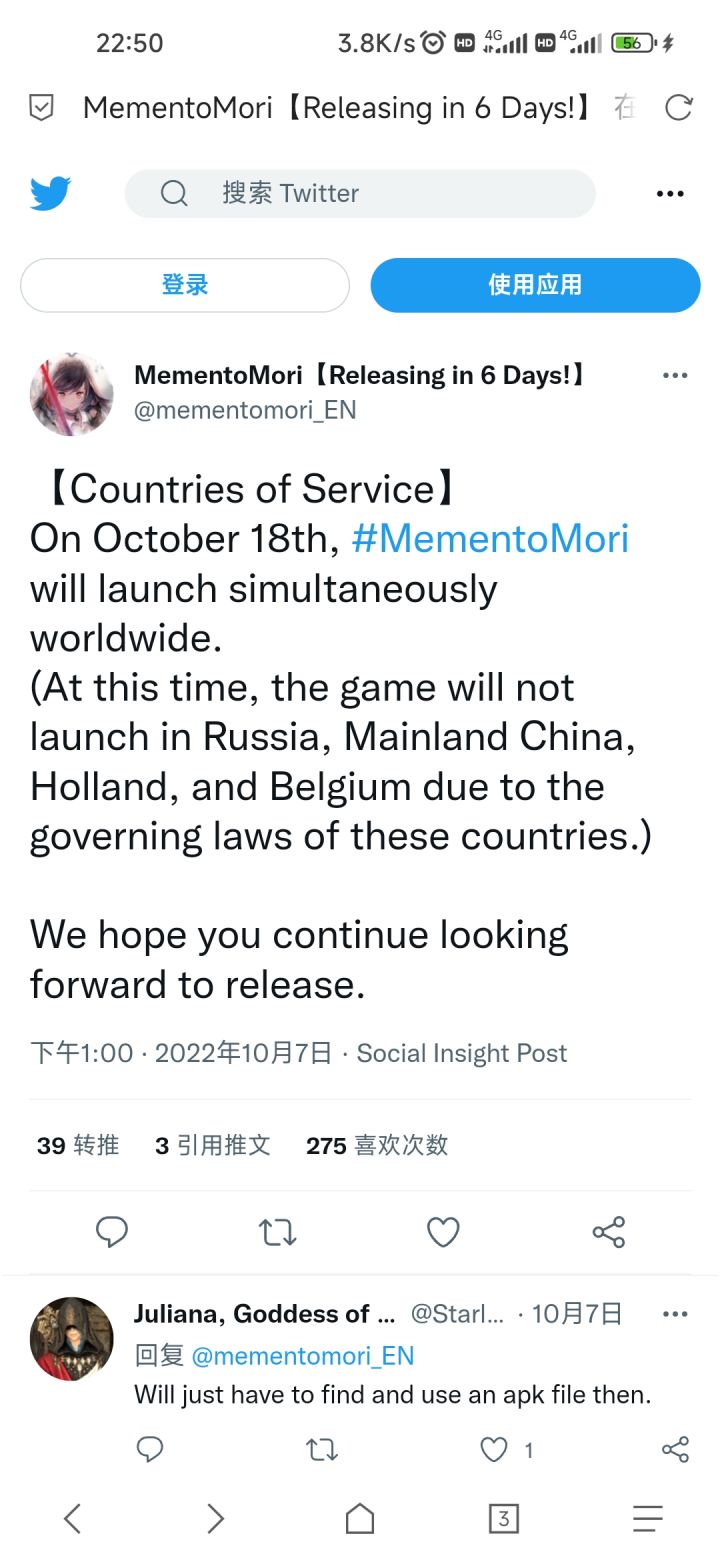Expand options menu on Juliana's reply
This screenshot has height=1560, width=720.
pyautogui.click(x=675, y=1314)
